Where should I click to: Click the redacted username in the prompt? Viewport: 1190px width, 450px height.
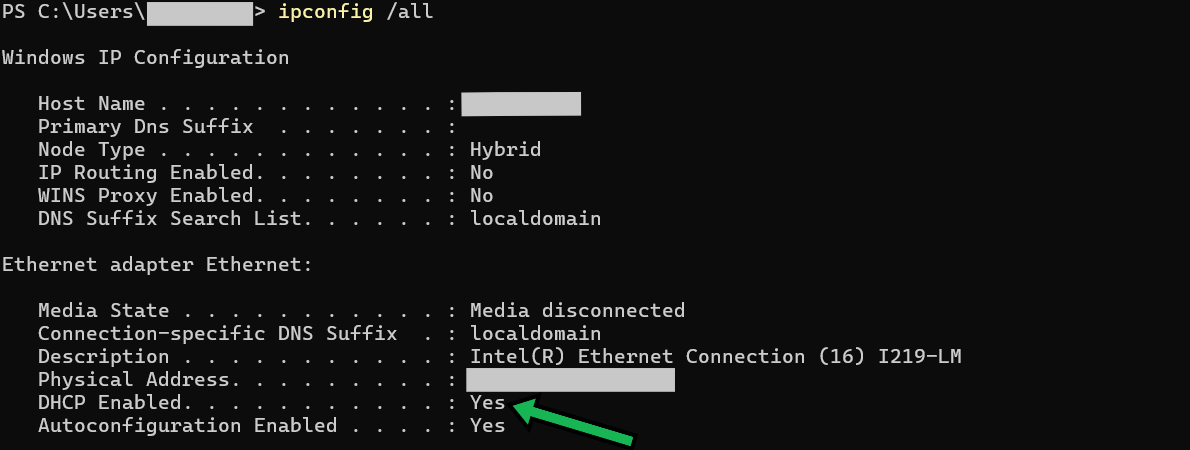point(200,14)
